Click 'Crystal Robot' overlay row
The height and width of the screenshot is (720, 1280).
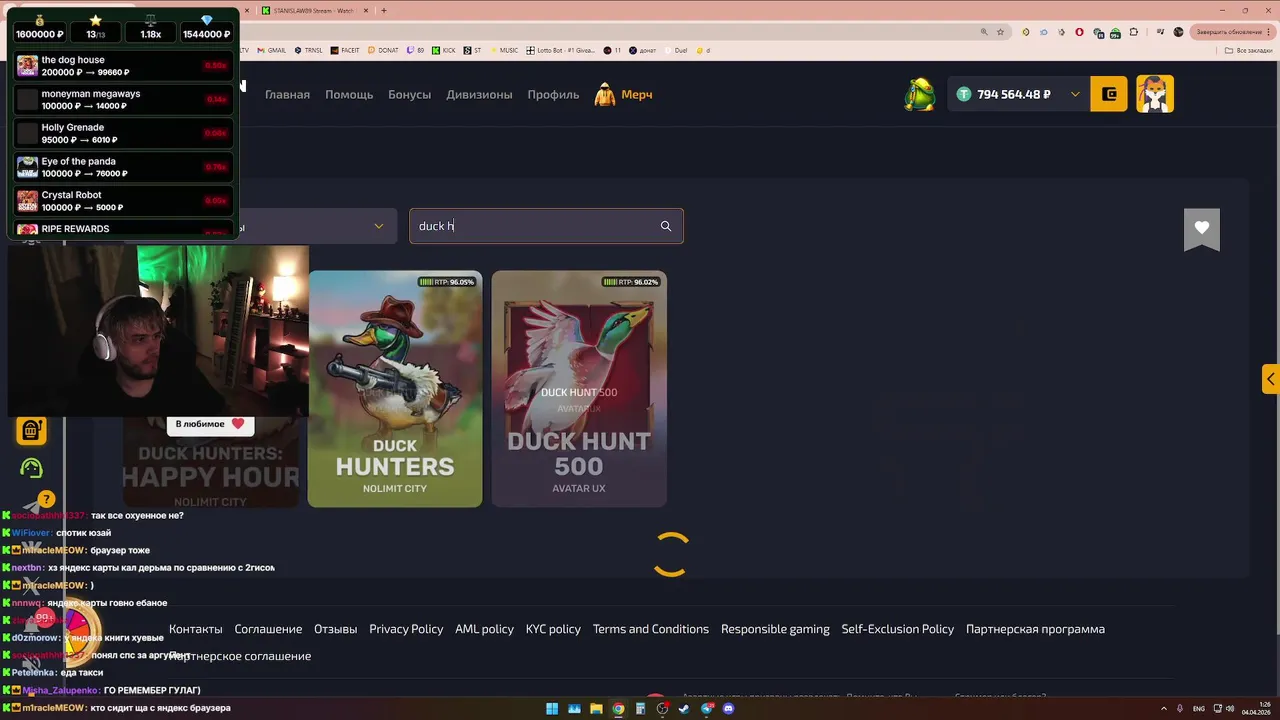pyautogui.click(x=123, y=201)
